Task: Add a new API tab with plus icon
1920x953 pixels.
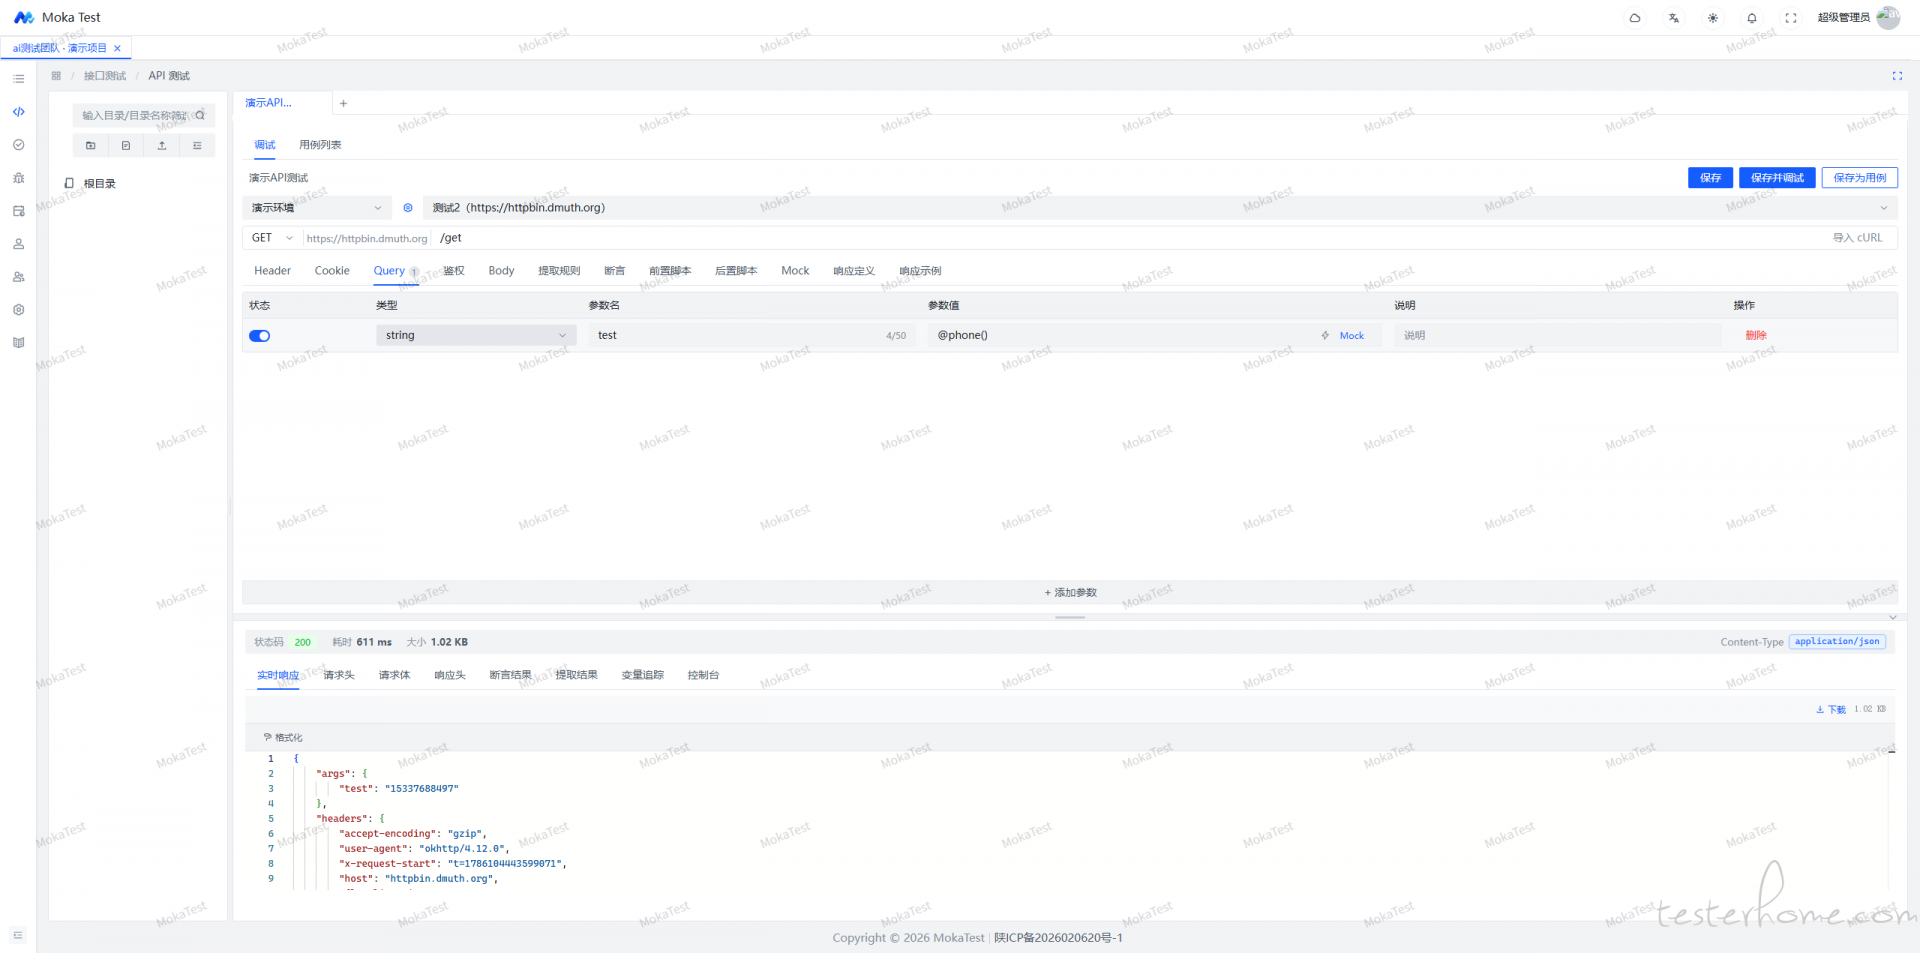Action: 343,103
